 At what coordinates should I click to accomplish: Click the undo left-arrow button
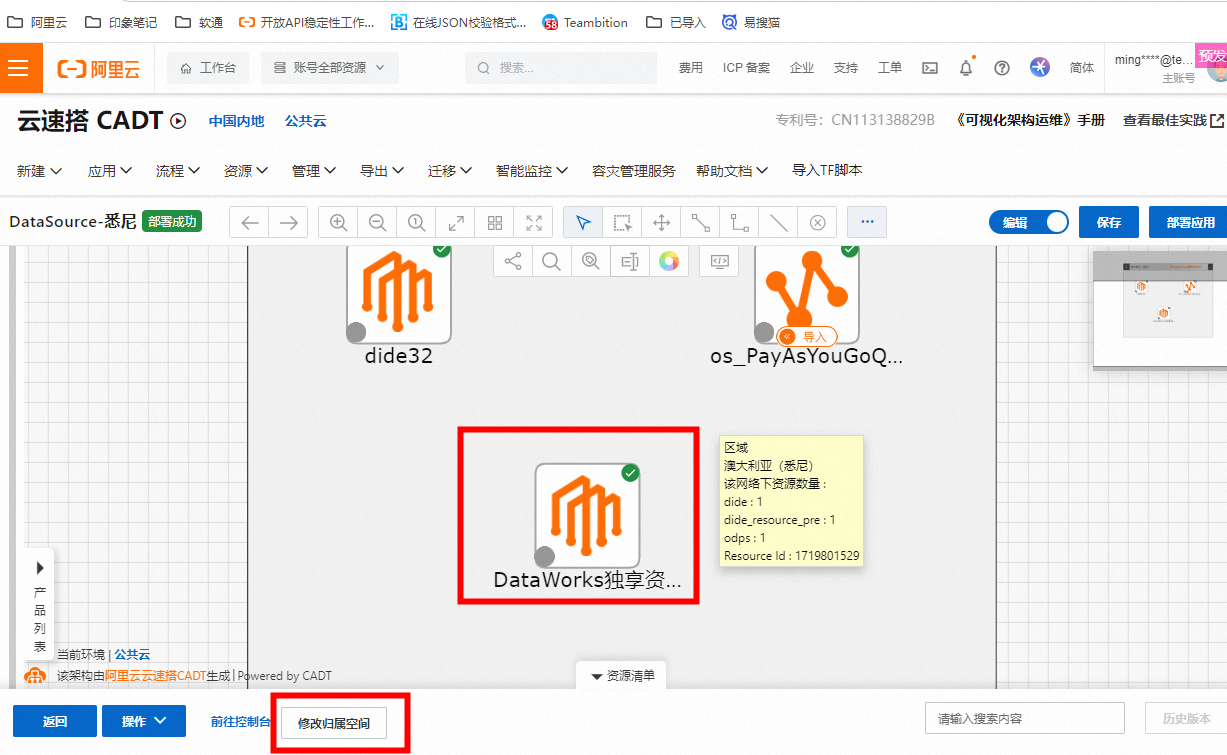click(250, 222)
